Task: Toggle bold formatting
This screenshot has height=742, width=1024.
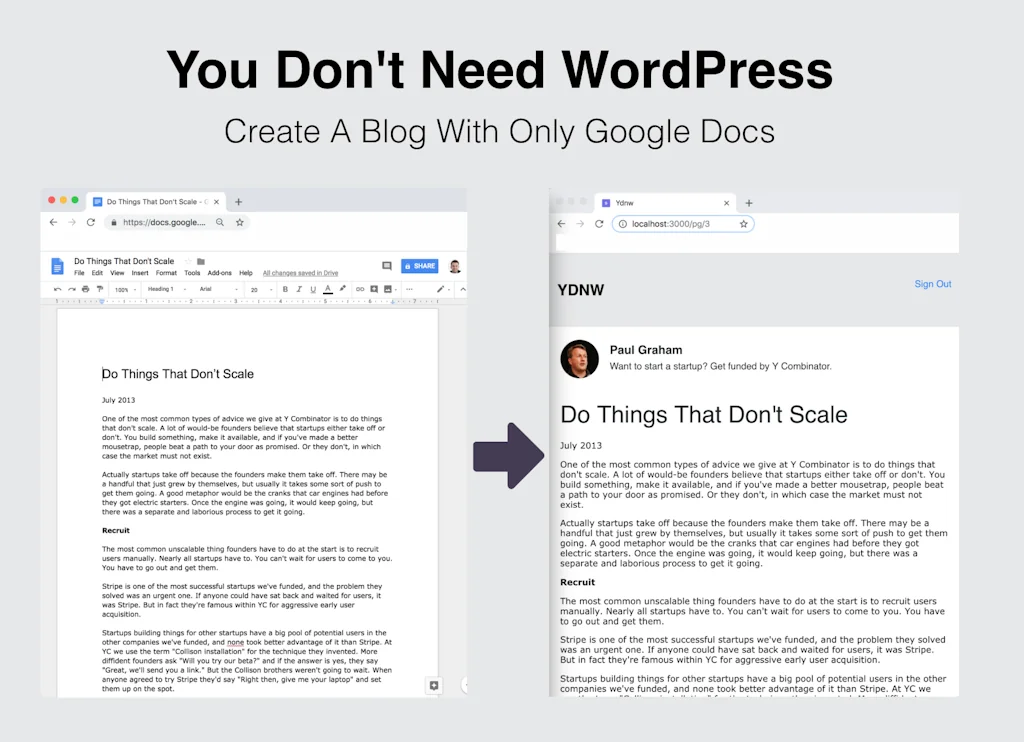Action: click(x=285, y=290)
